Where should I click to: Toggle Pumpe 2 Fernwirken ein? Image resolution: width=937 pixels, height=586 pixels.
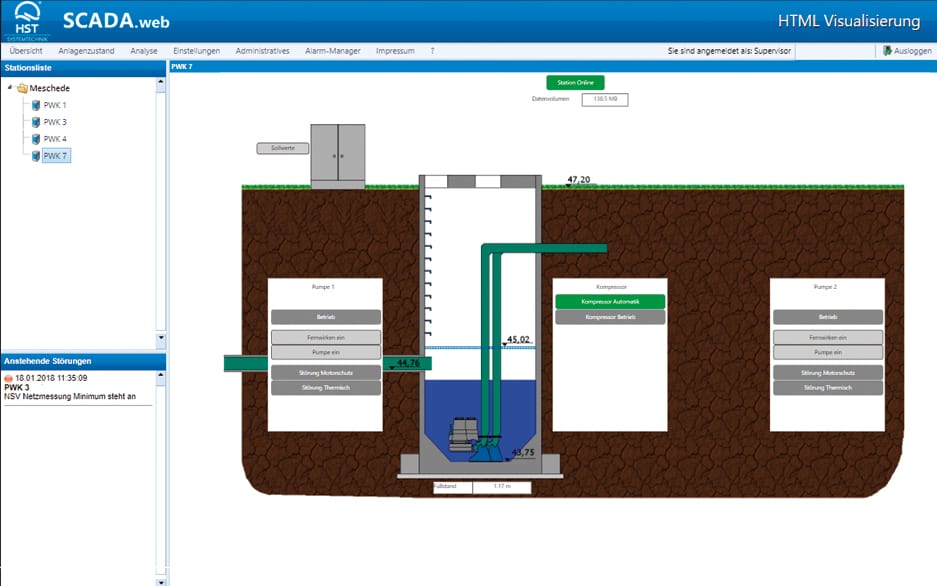tap(828, 338)
